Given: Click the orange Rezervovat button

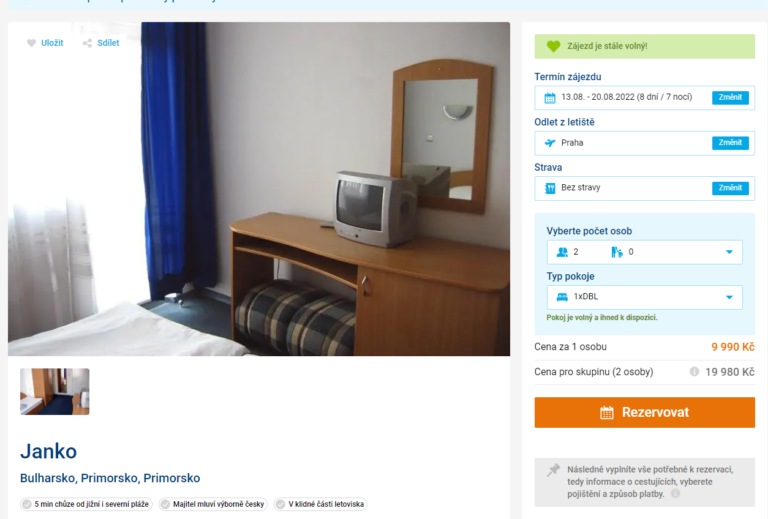Looking at the screenshot, I should click(645, 412).
